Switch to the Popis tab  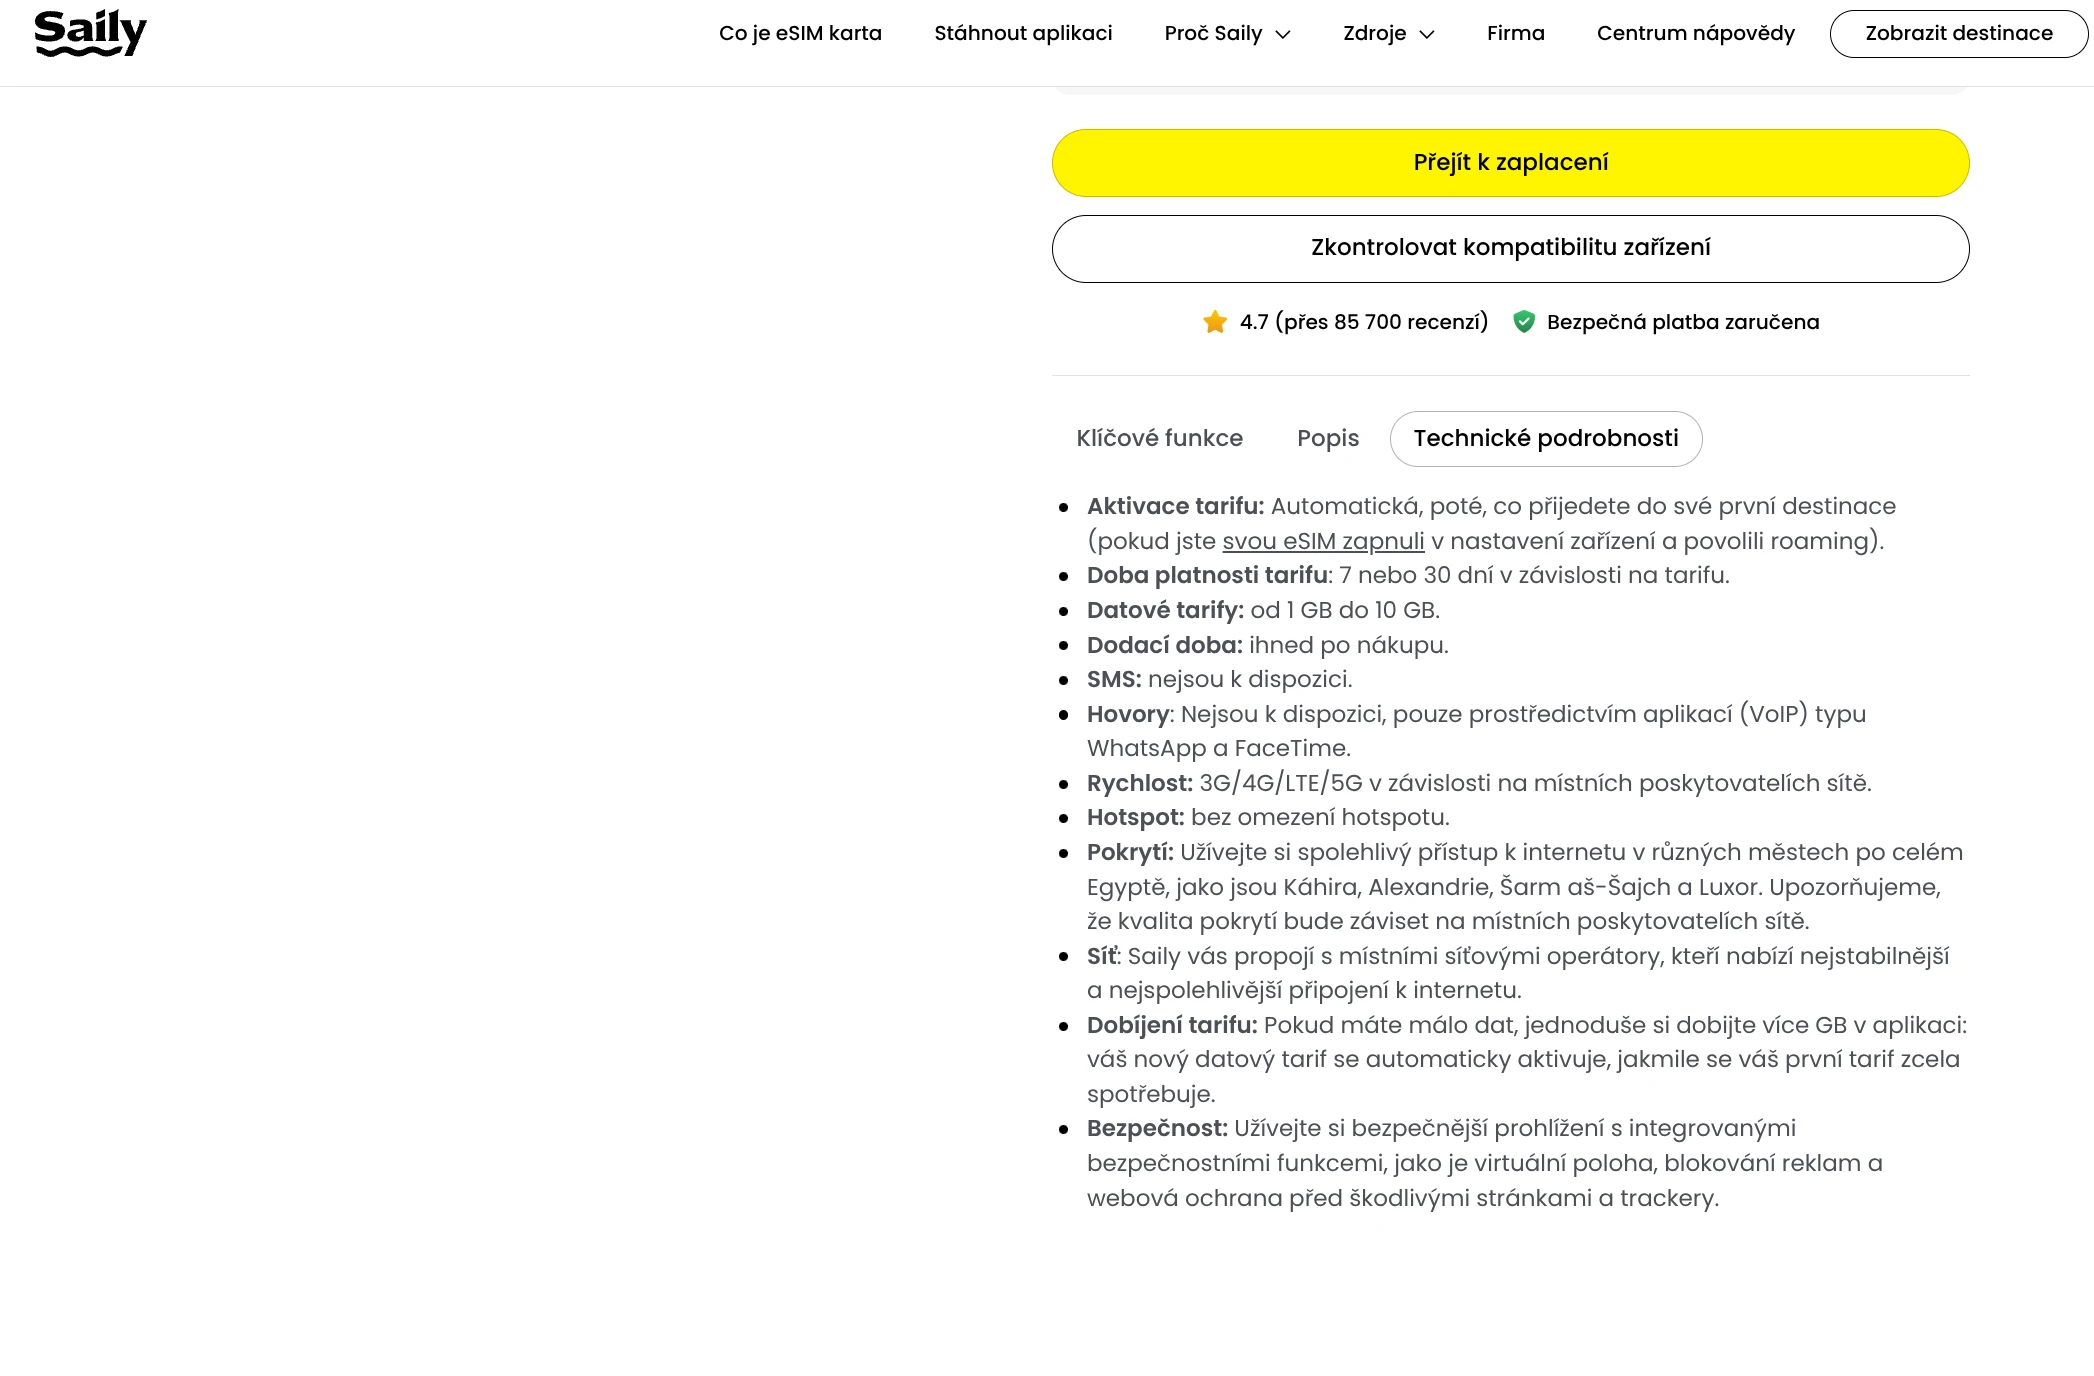coord(1327,439)
